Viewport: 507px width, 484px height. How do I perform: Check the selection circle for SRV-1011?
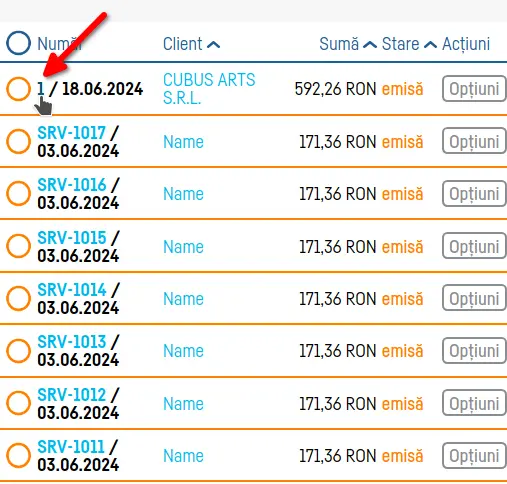tap(18, 455)
